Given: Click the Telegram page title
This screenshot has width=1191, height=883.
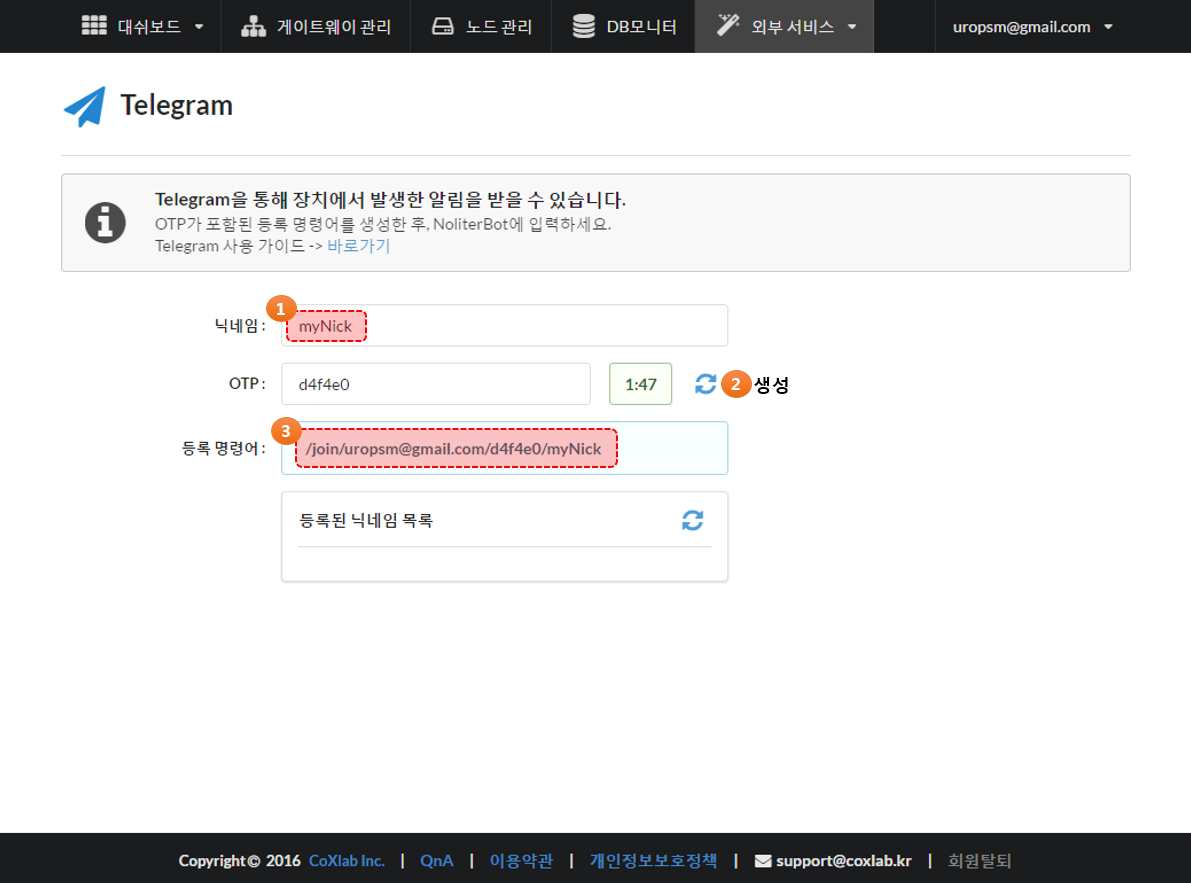Looking at the screenshot, I should point(176,106).
